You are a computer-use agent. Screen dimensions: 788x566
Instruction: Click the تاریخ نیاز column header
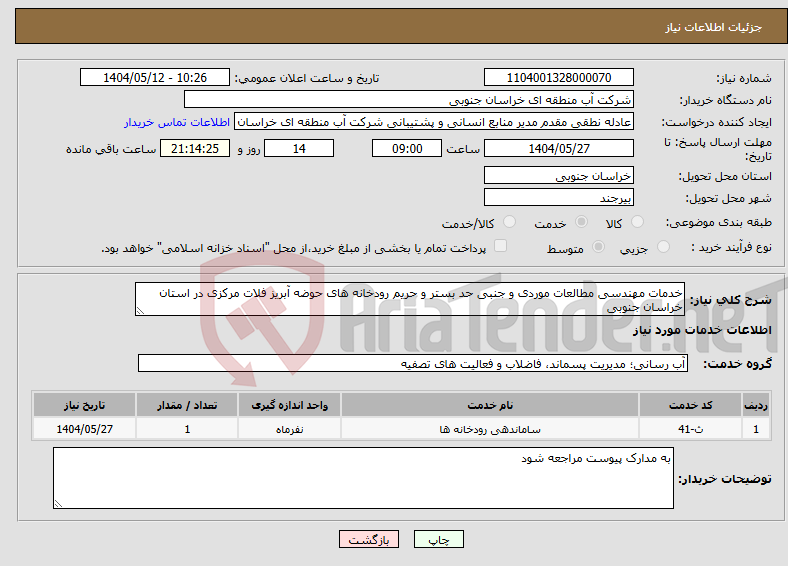(84, 405)
